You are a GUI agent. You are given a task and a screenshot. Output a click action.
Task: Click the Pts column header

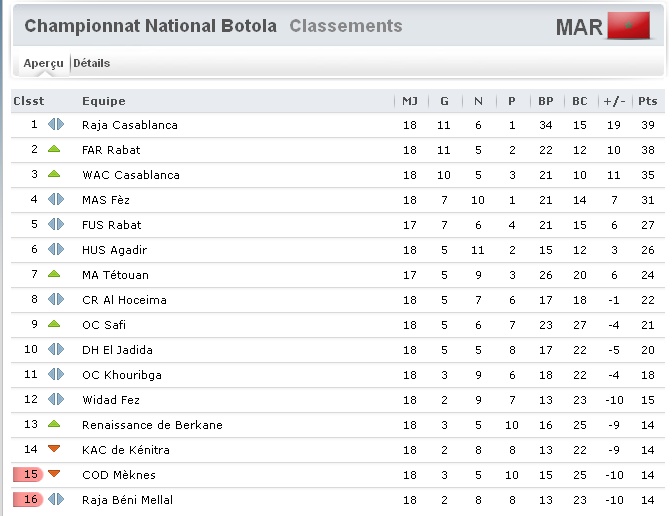[648, 101]
